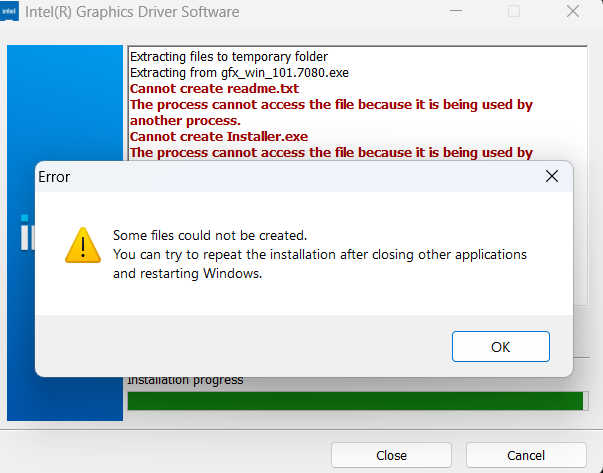The image size is (603, 473).
Task: Click the yellow warning triangle icon
Action: [x=83, y=246]
